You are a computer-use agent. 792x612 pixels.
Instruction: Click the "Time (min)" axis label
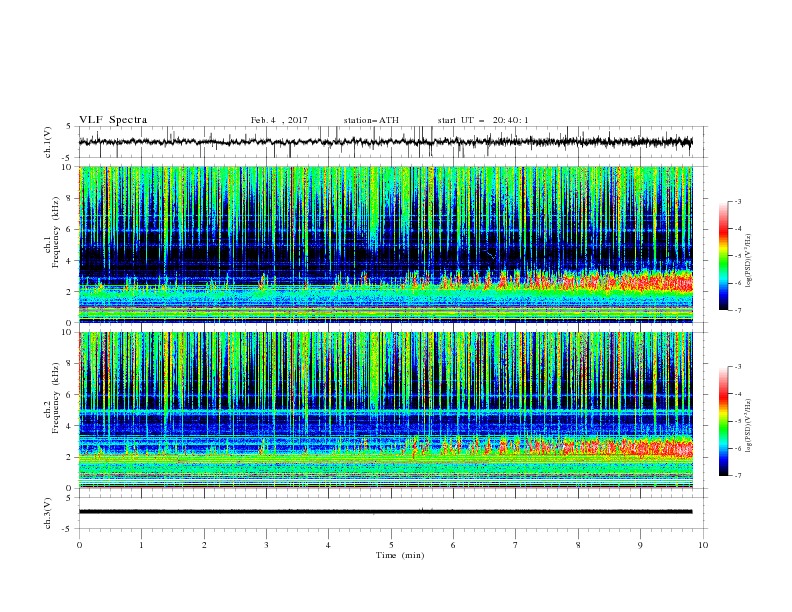[x=400, y=555]
